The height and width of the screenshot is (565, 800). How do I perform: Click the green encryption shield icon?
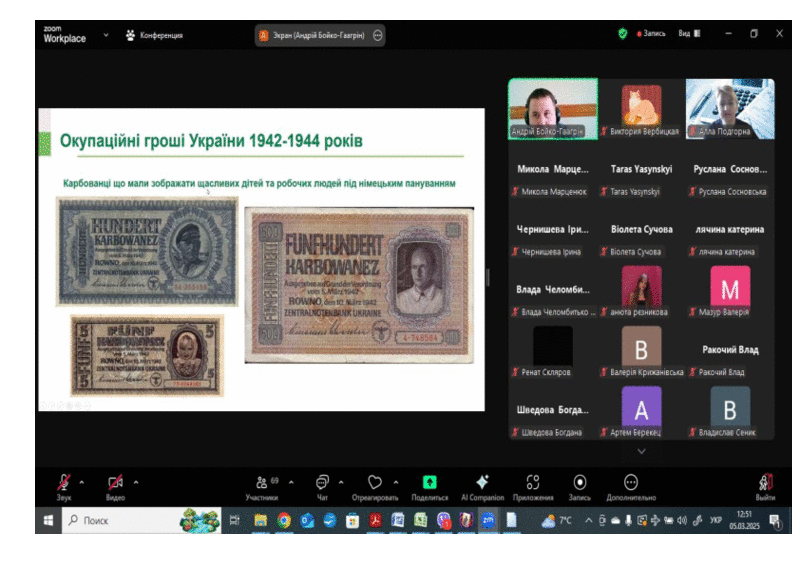click(x=622, y=34)
